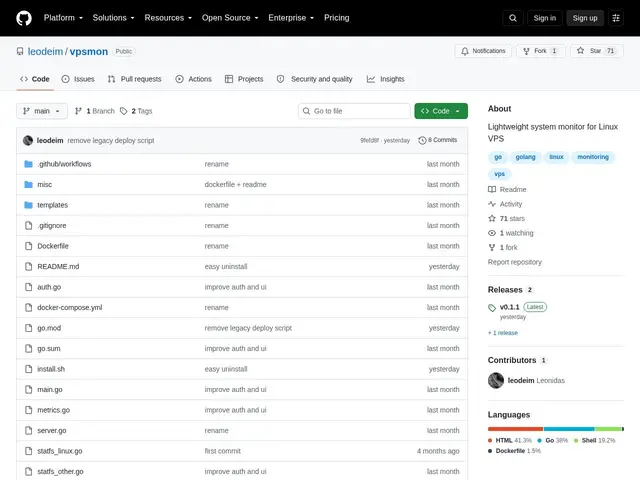The height and width of the screenshot is (480, 640).
Task: Open the appearance settings icon in header
Action: pos(616,18)
